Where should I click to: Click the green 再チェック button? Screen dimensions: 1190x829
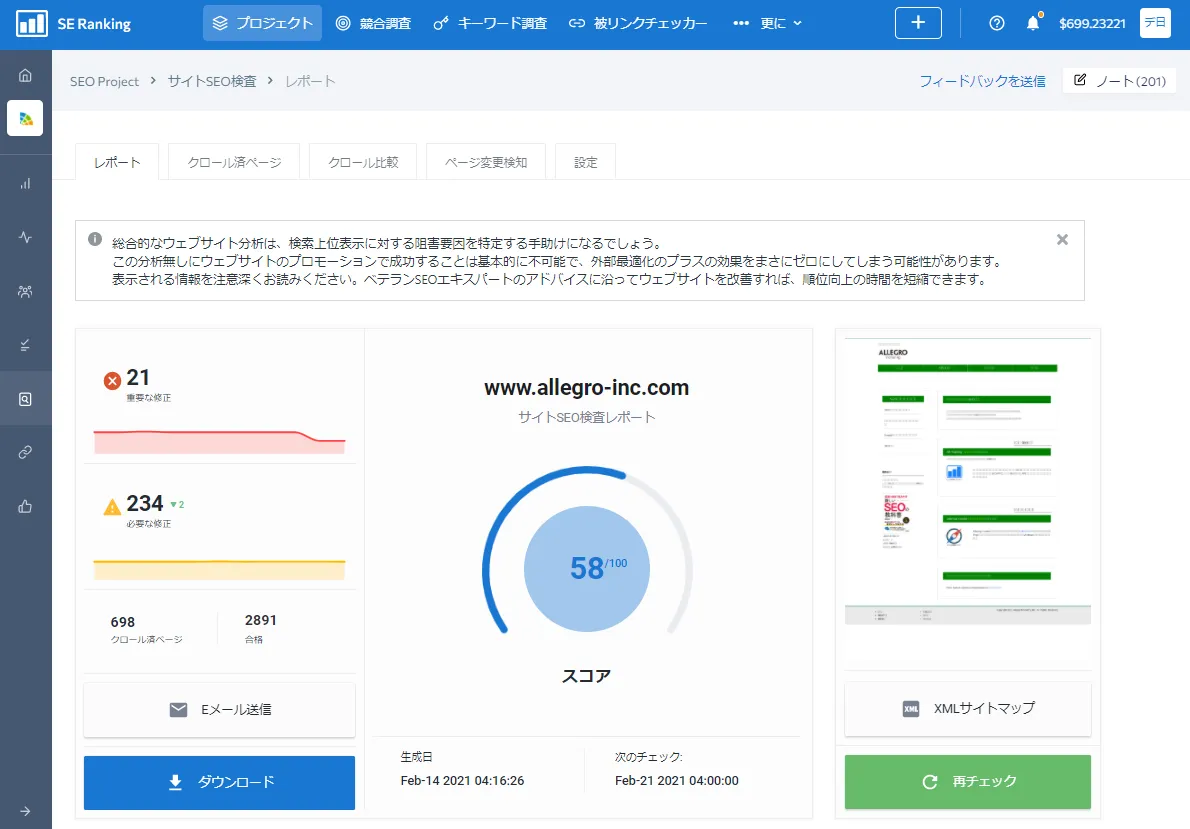968,782
